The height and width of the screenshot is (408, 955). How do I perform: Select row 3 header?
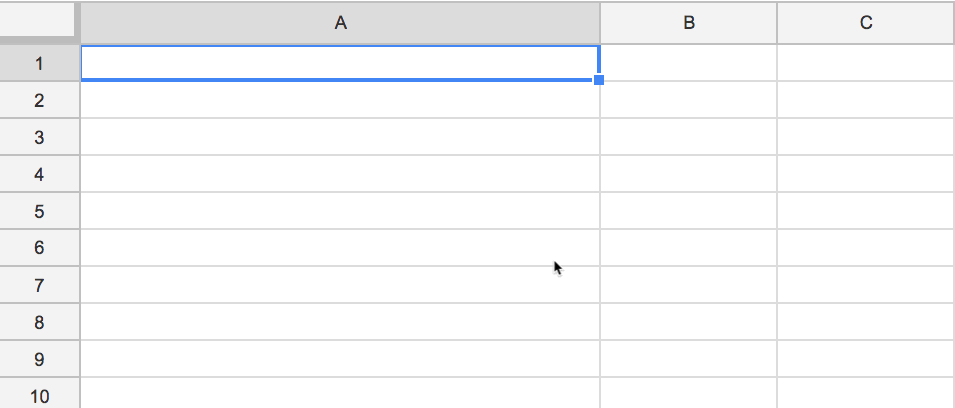39,138
